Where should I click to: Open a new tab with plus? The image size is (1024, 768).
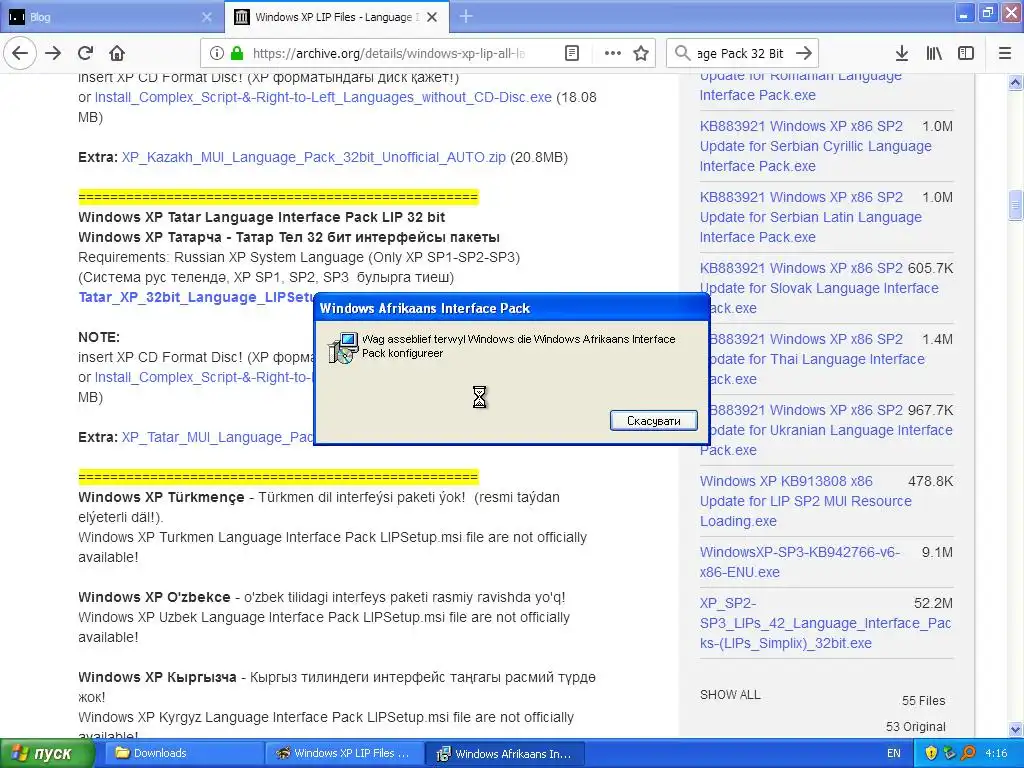pos(466,16)
